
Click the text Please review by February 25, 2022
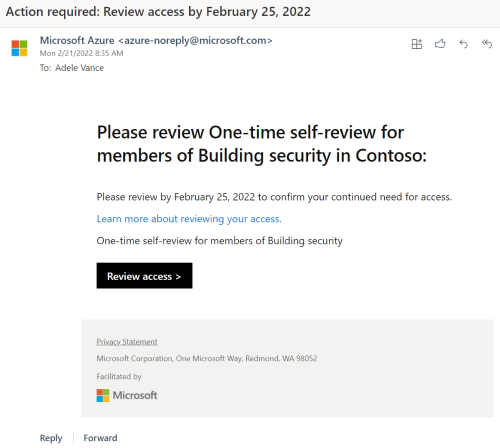274,197
